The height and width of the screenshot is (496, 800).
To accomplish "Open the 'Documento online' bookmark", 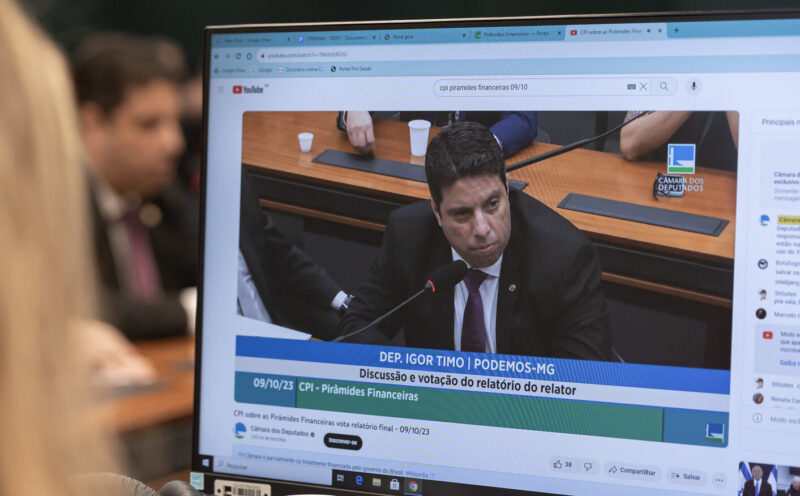I will point(301,69).
